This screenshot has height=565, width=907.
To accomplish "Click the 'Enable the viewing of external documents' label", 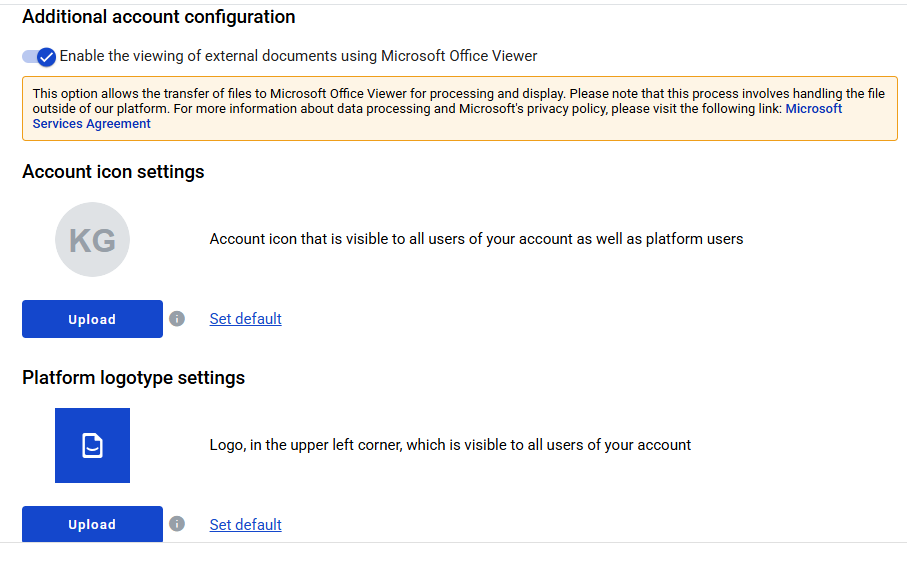I will pos(298,56).
